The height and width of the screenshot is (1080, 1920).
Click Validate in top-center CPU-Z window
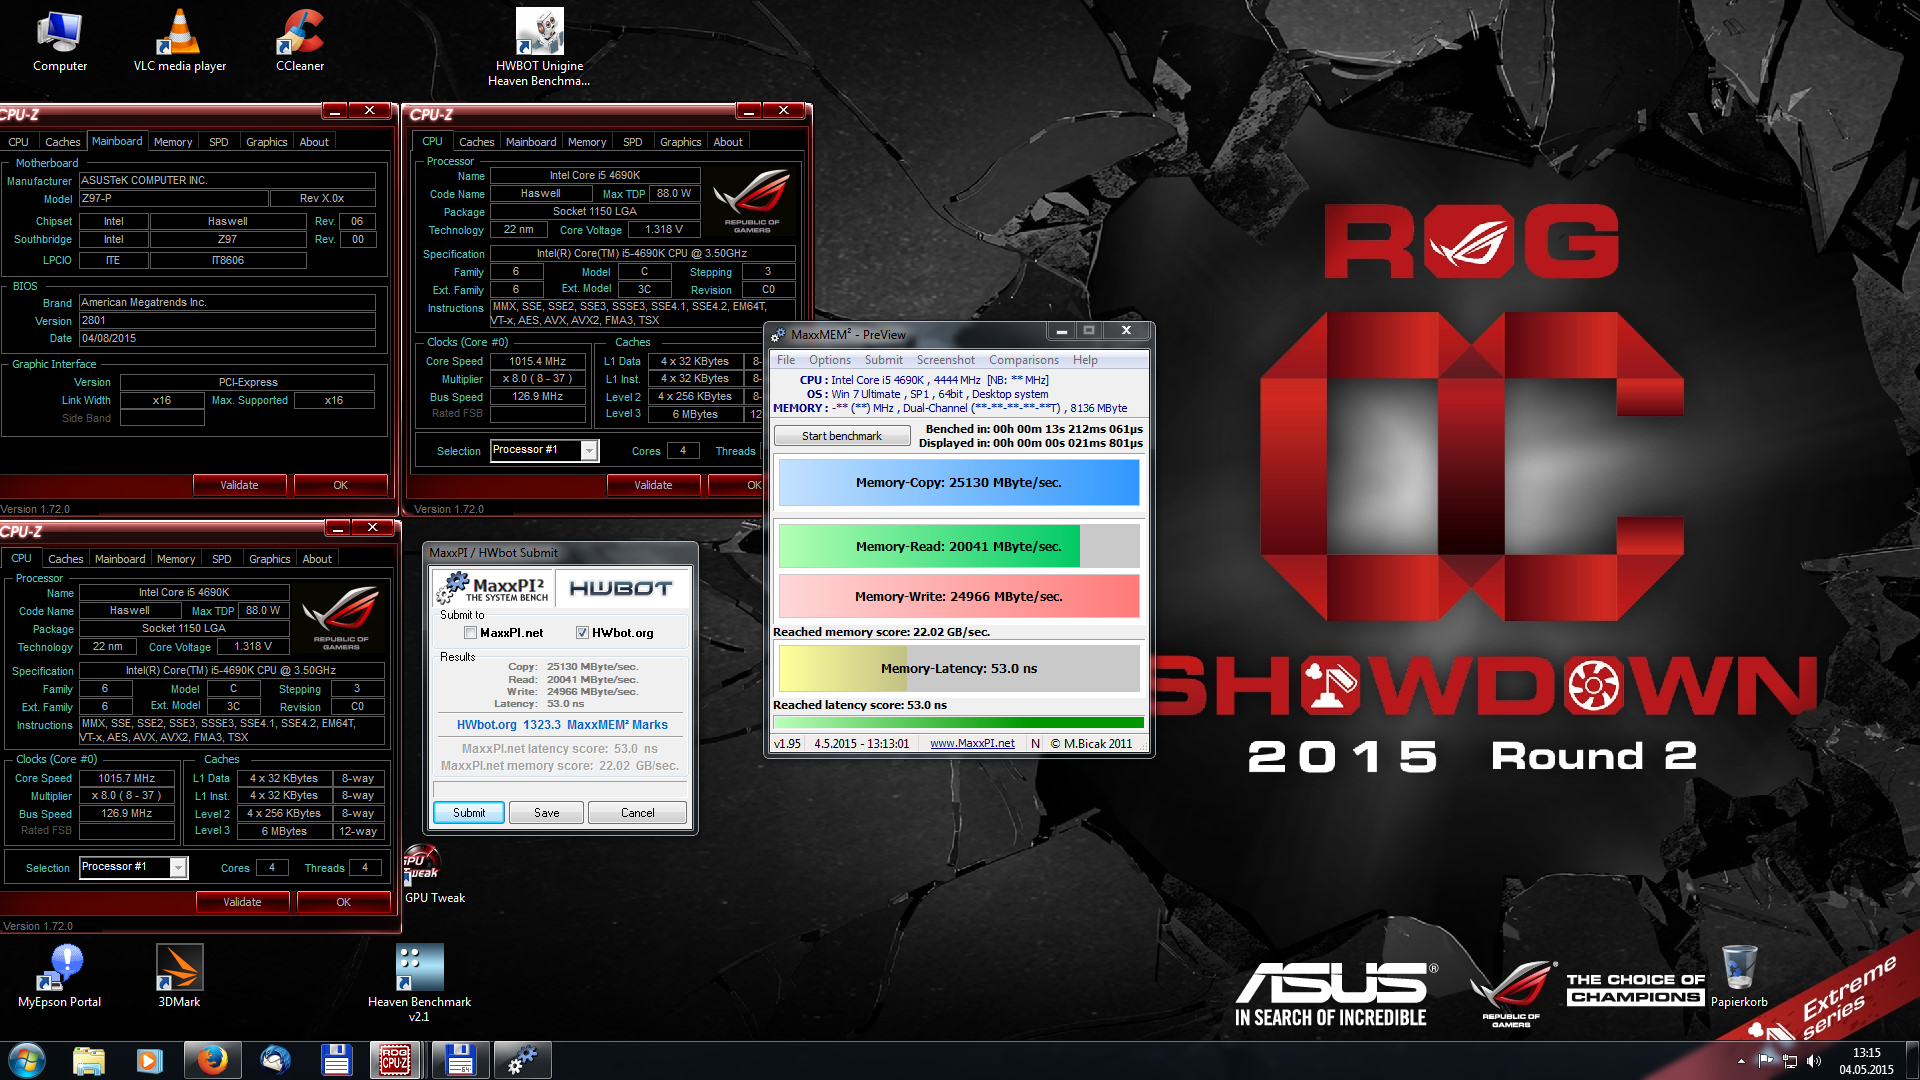click(653, 485)
